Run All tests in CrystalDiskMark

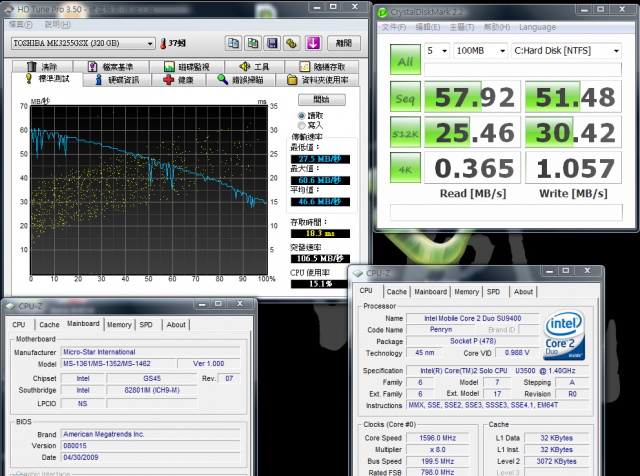[x=405, y=60]
